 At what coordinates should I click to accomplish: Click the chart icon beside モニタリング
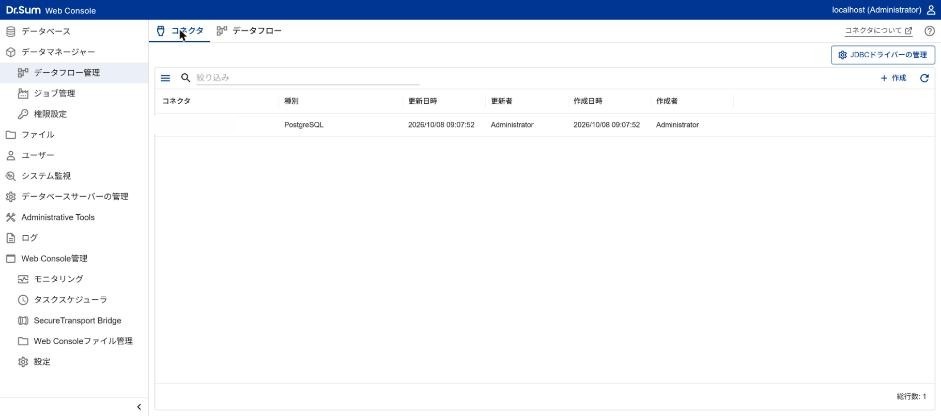(23, 279)
